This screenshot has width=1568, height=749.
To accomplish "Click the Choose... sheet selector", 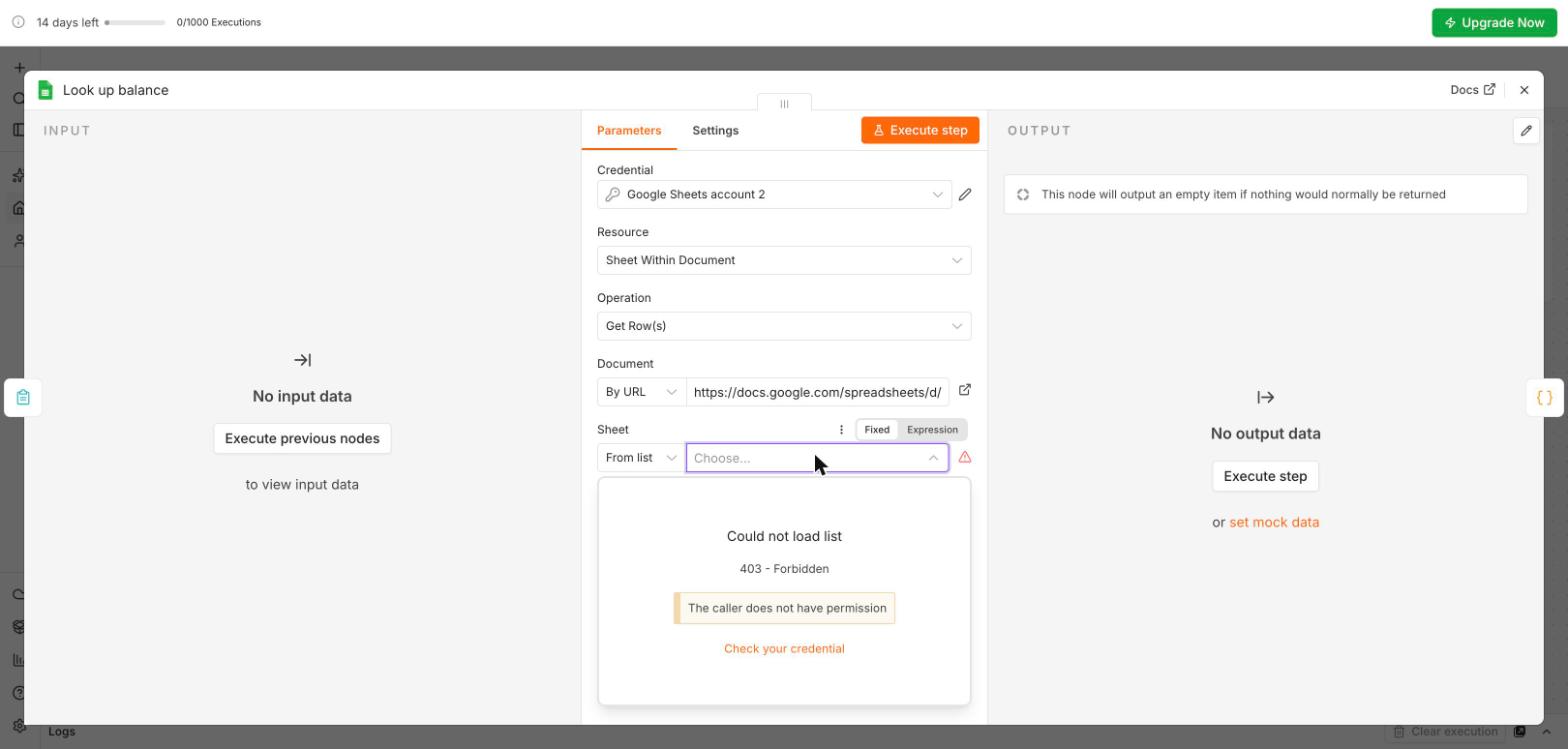I will coord(817,458).
